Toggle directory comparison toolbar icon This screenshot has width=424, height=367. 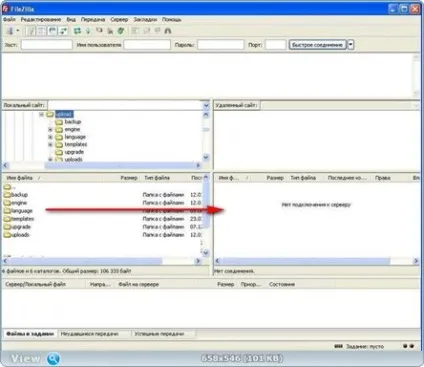[x=146, y=31]
